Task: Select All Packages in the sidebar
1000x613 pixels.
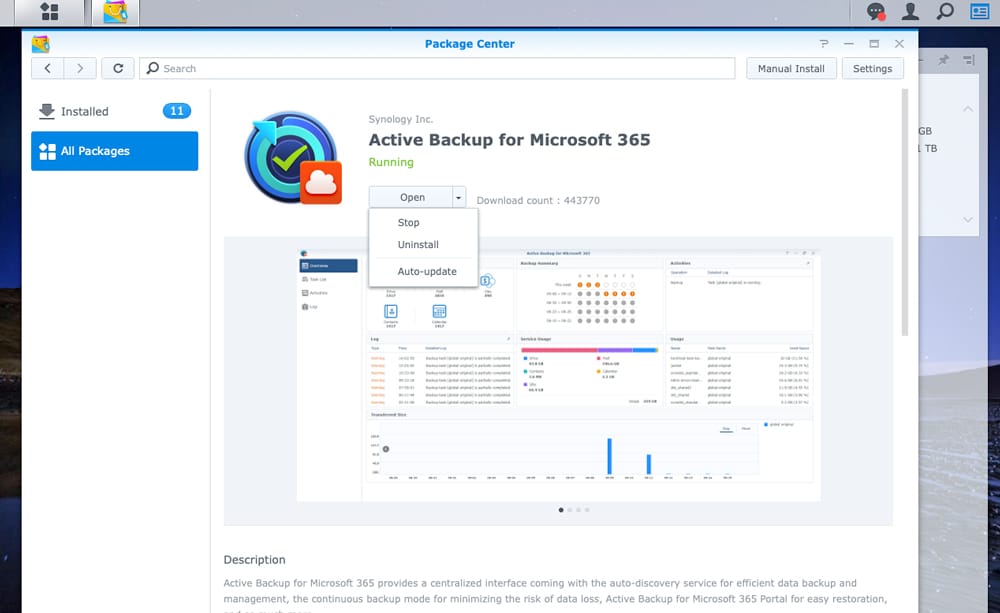Action: click(x=115, y=151)
